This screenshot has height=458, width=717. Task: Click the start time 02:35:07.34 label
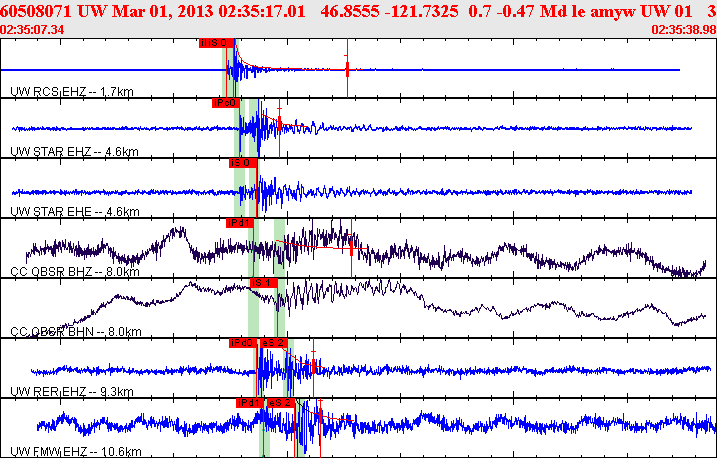coord(32,30)
